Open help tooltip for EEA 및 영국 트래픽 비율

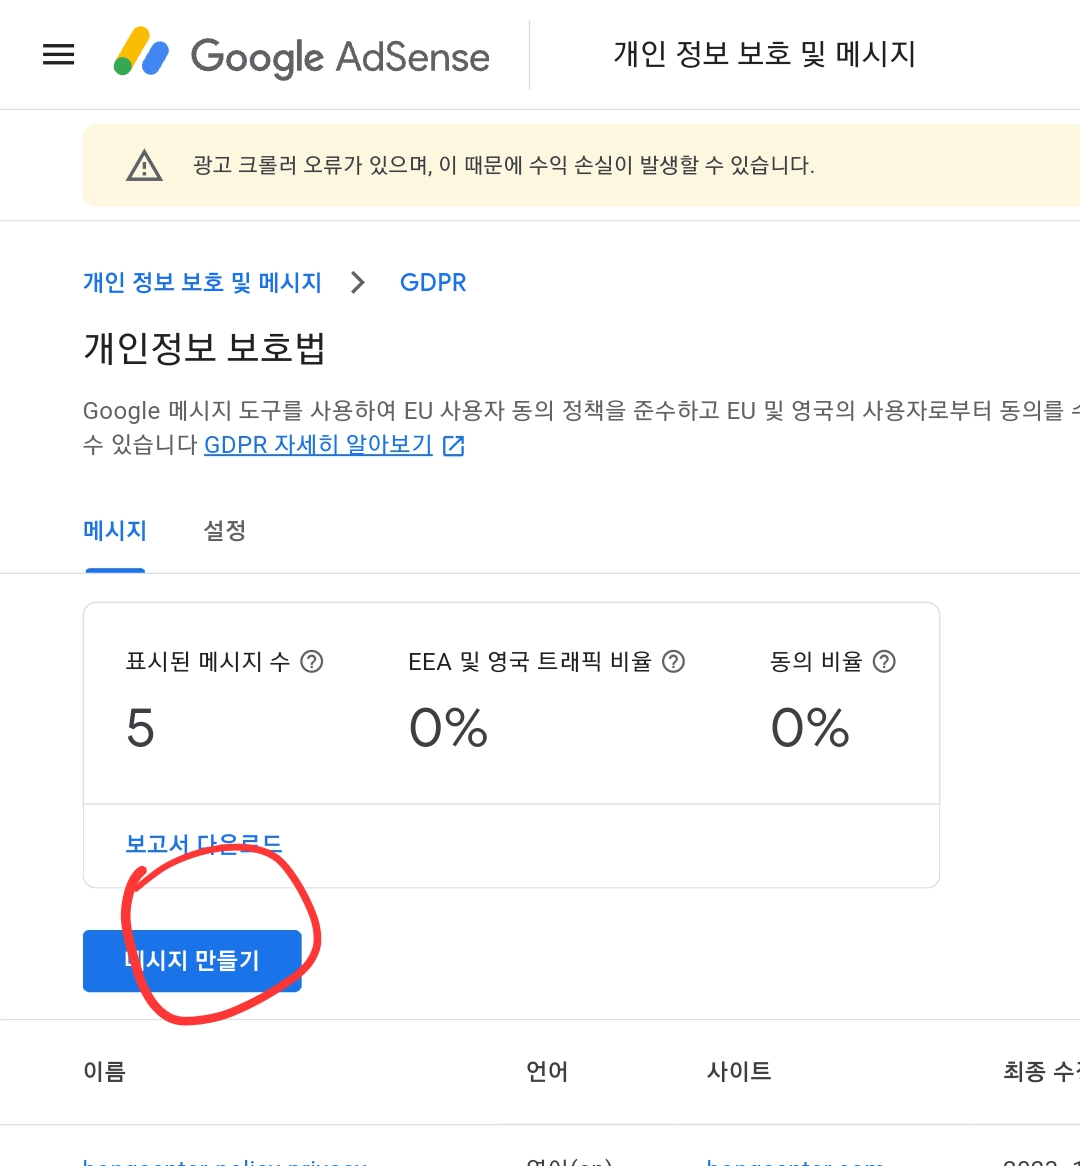click(x=674, y=661)
